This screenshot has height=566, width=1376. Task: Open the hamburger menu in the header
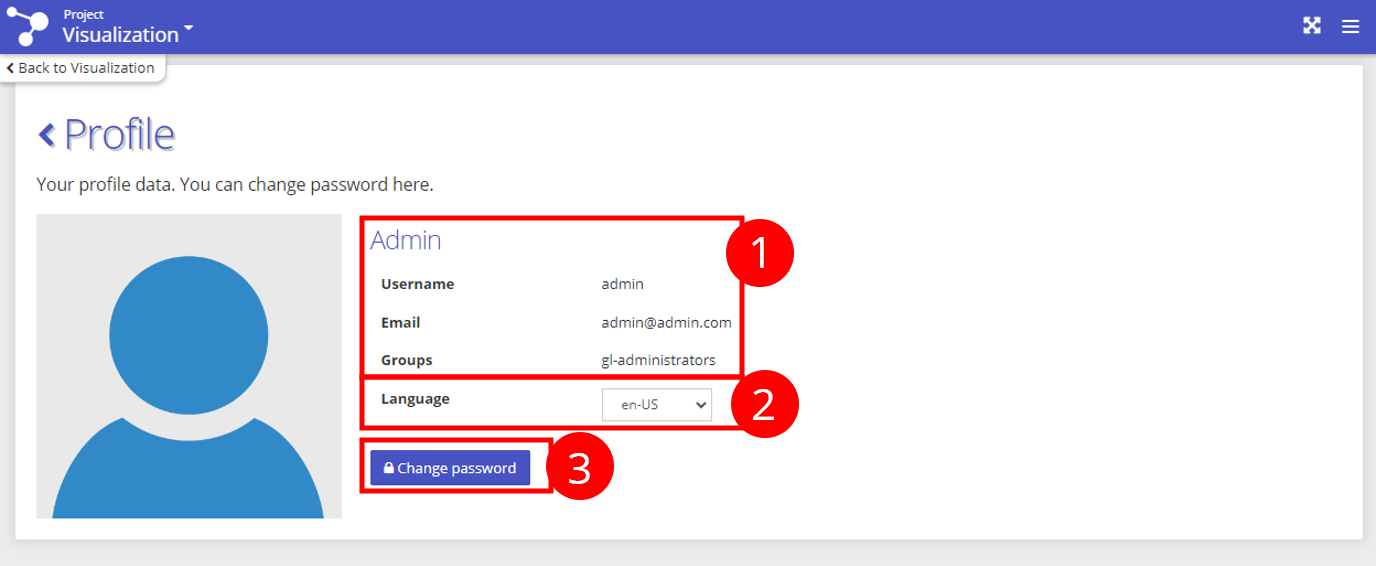[x=1350, y=27]
